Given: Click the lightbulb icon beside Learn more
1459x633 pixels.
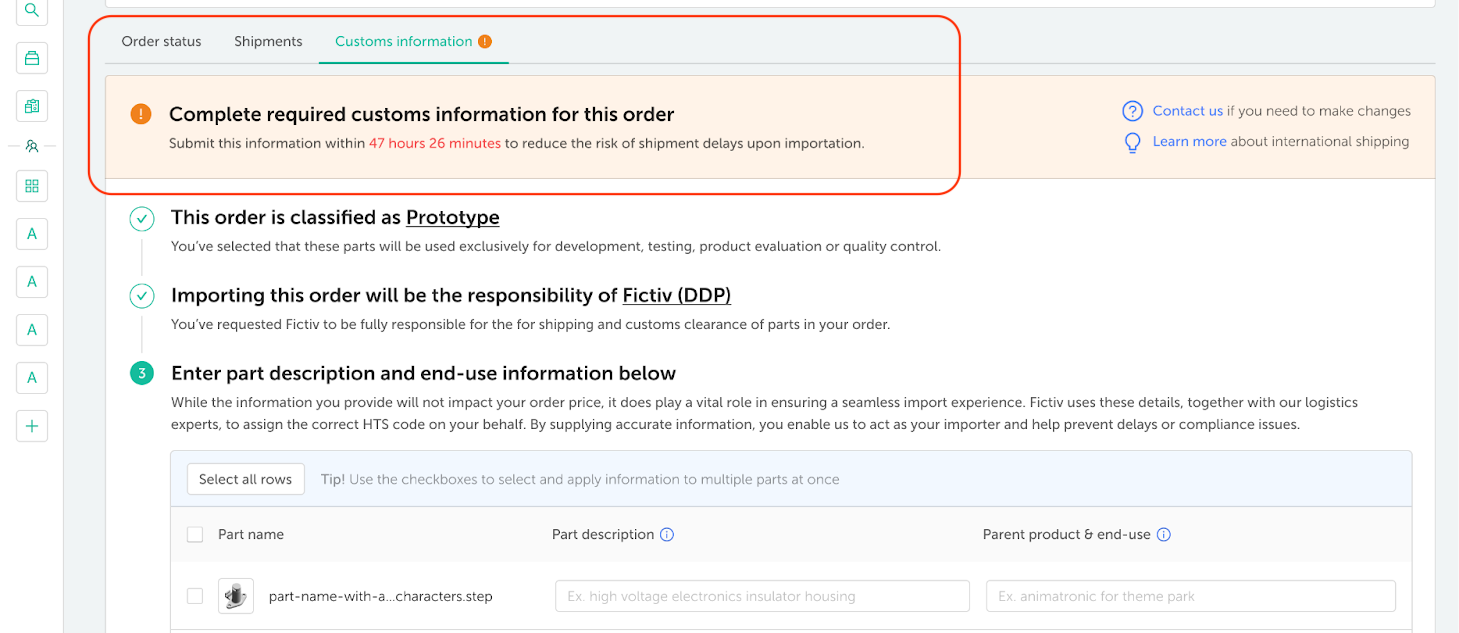Looking at the screenshot, I should (x=1132, y=142).
